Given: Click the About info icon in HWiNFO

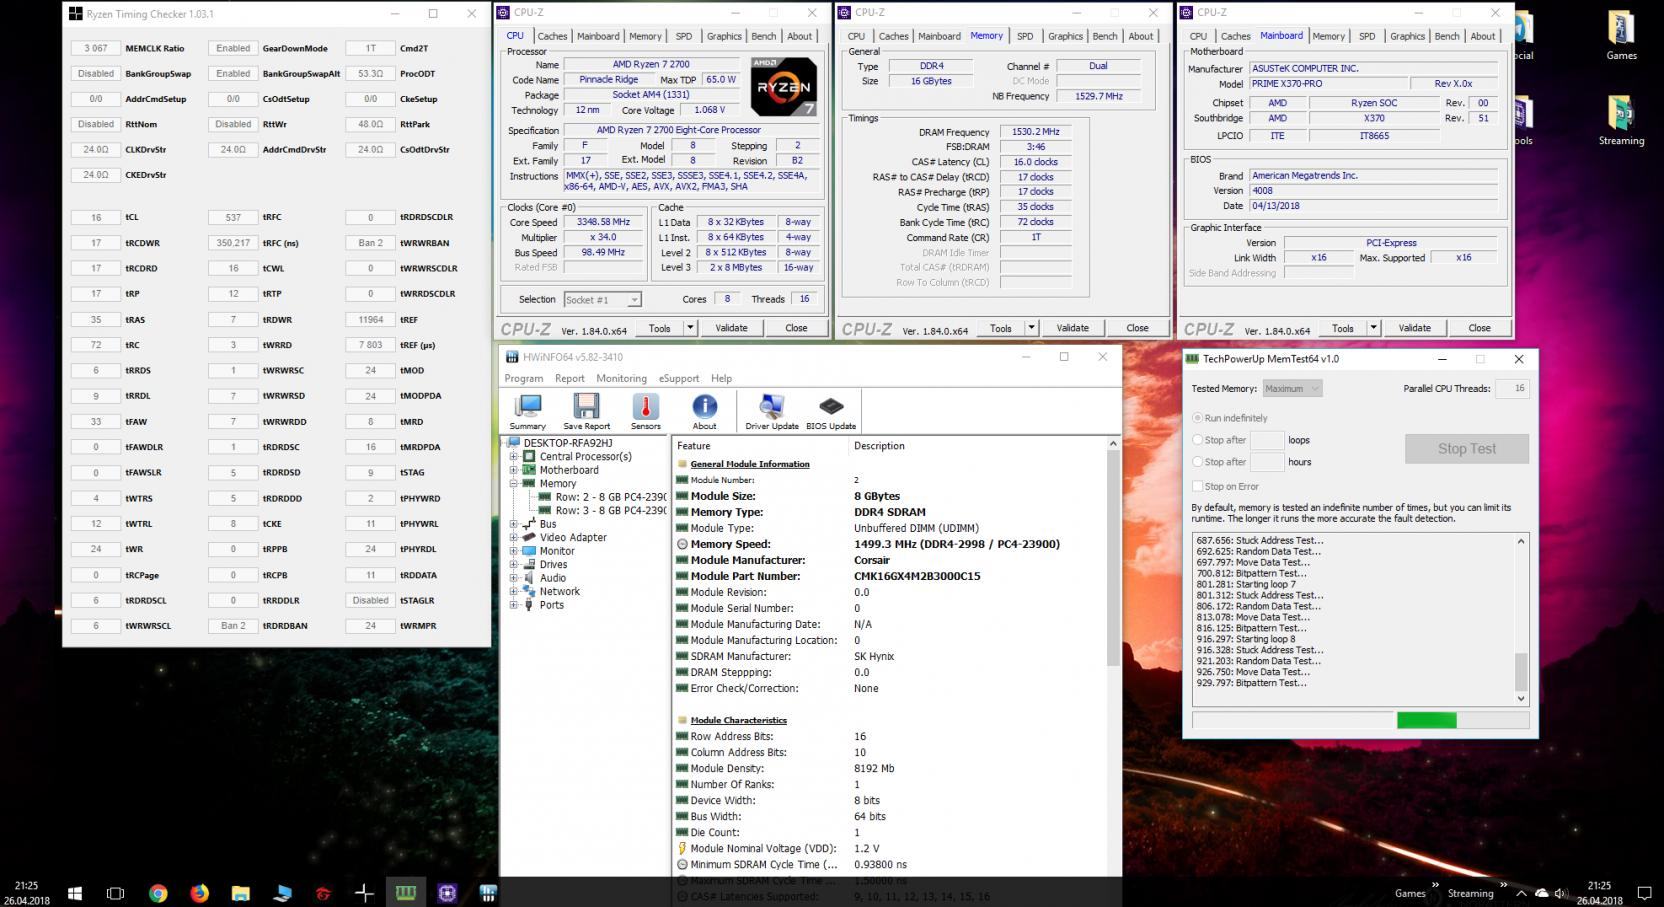Looking at the screenshot, I should 704,411.
